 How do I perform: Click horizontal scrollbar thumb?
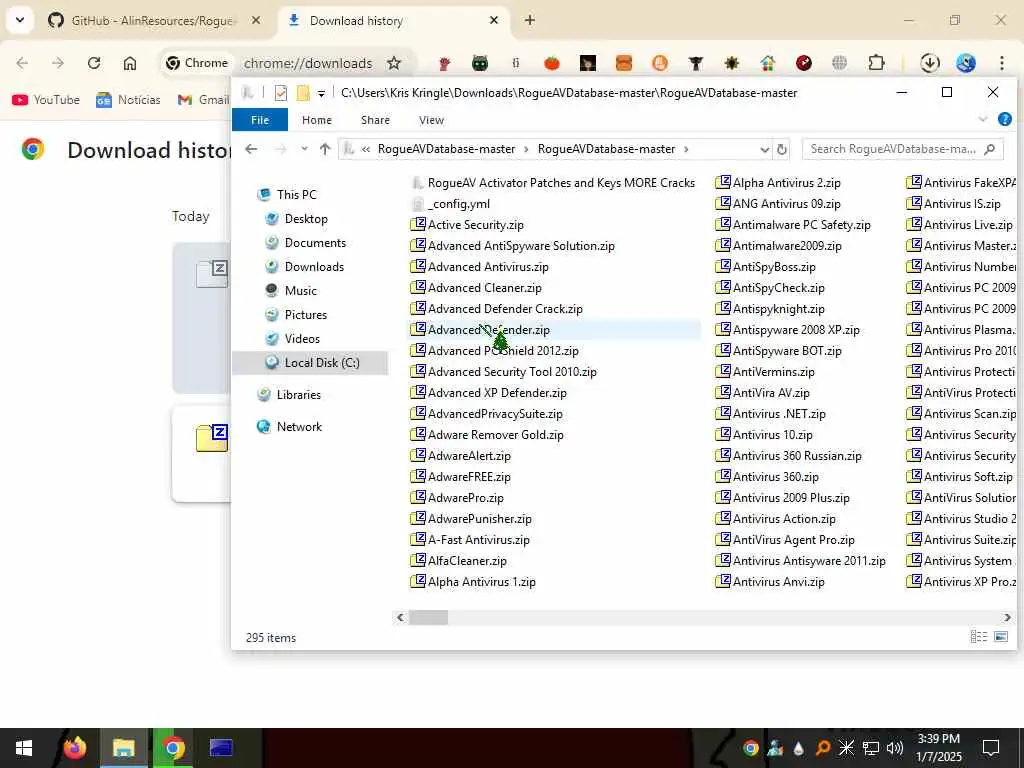coord(428,617)
